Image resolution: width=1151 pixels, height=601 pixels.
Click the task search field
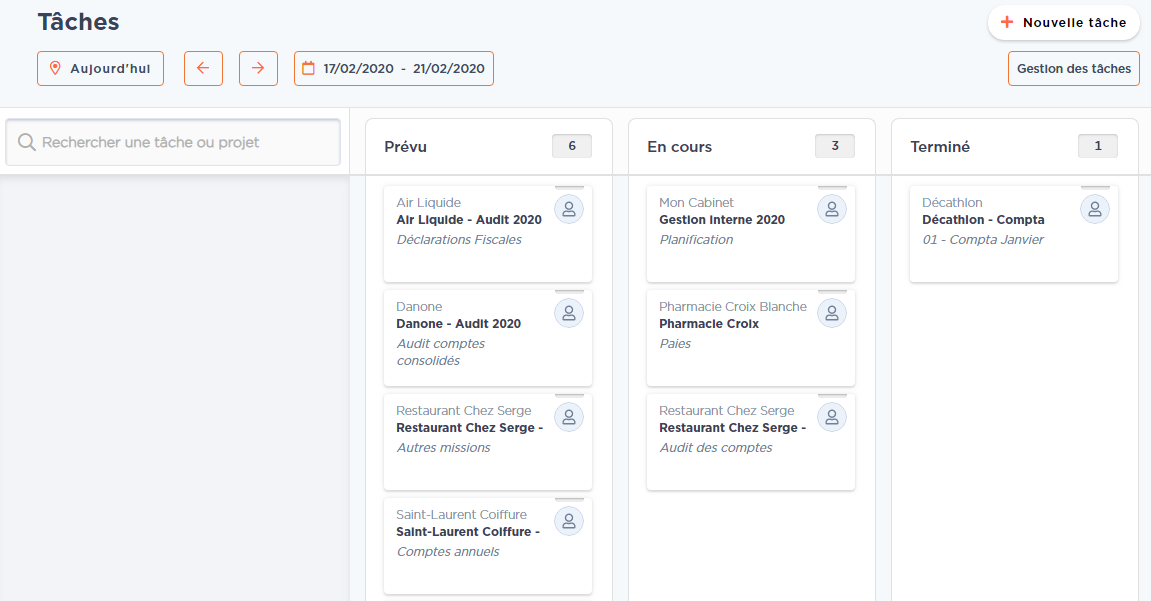click(173, 142)
